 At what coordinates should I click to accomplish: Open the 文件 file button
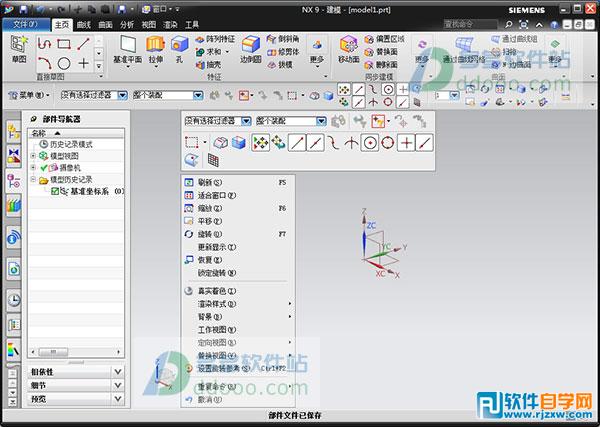pos(26,24)
